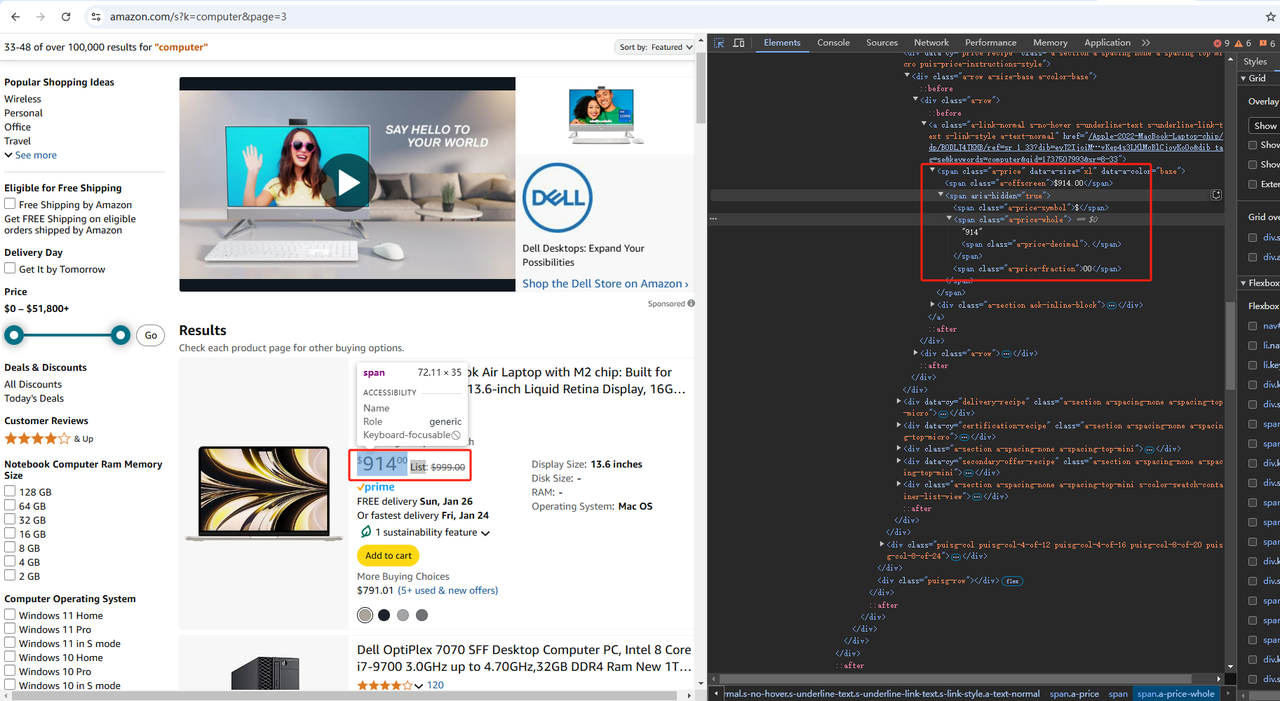The height and width of the screenshot is (701, 1280).
Task: Click the browser forward arrow
Action: coord(40,17)
